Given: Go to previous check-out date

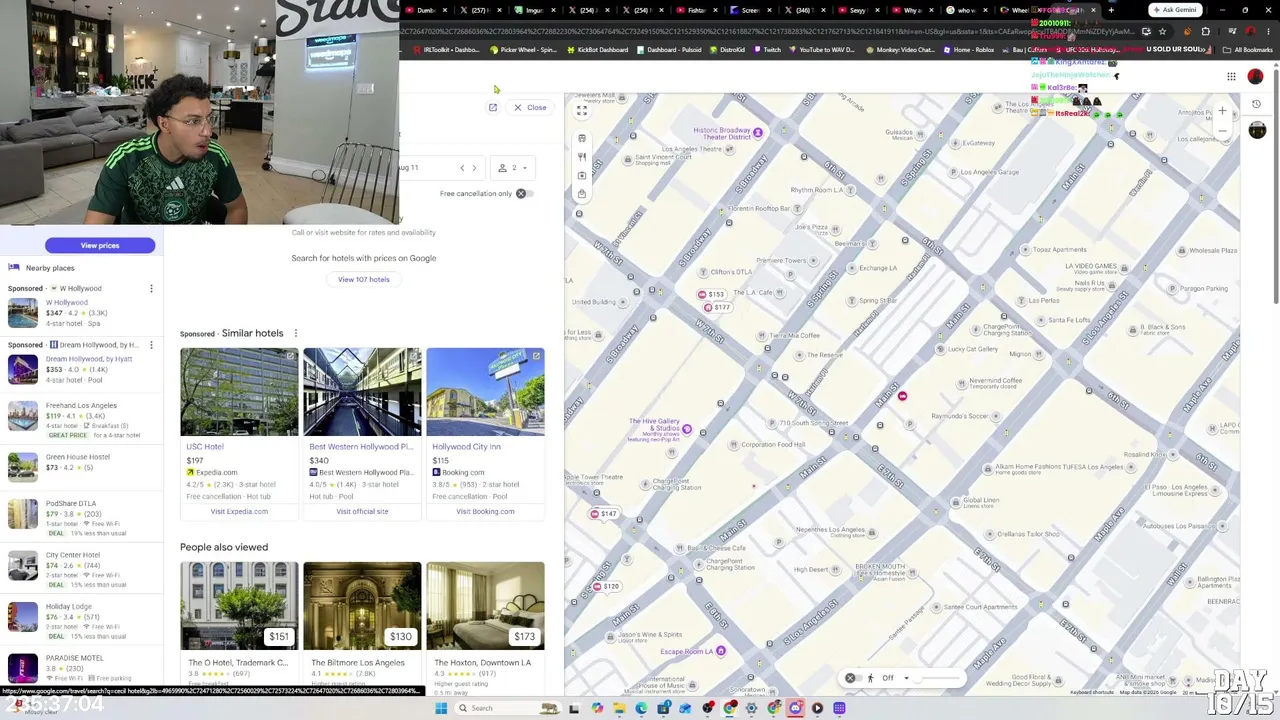Looking at the screenshot, I should (x=462, y=168).
